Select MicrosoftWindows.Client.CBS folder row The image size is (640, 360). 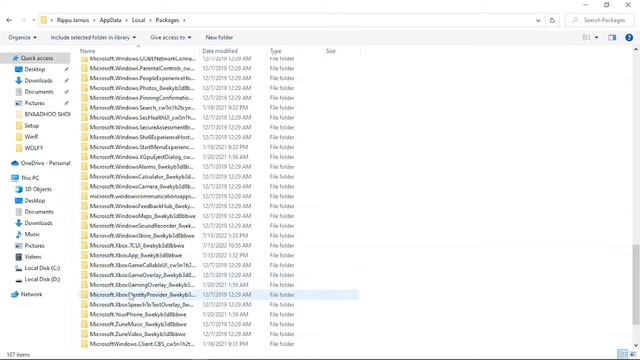point(220,344)
